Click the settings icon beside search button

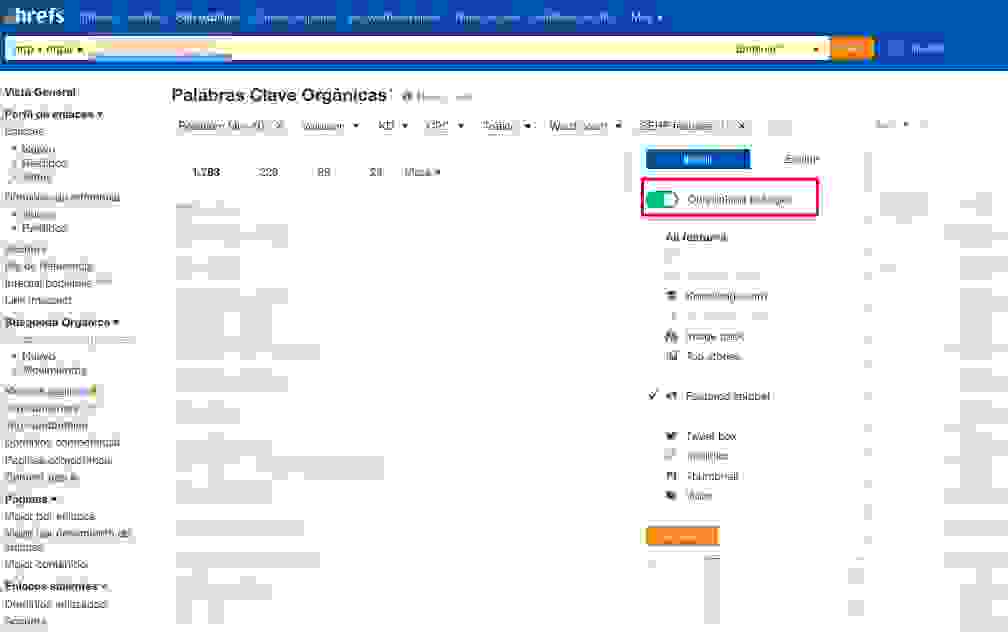click(x=896, y=48)
